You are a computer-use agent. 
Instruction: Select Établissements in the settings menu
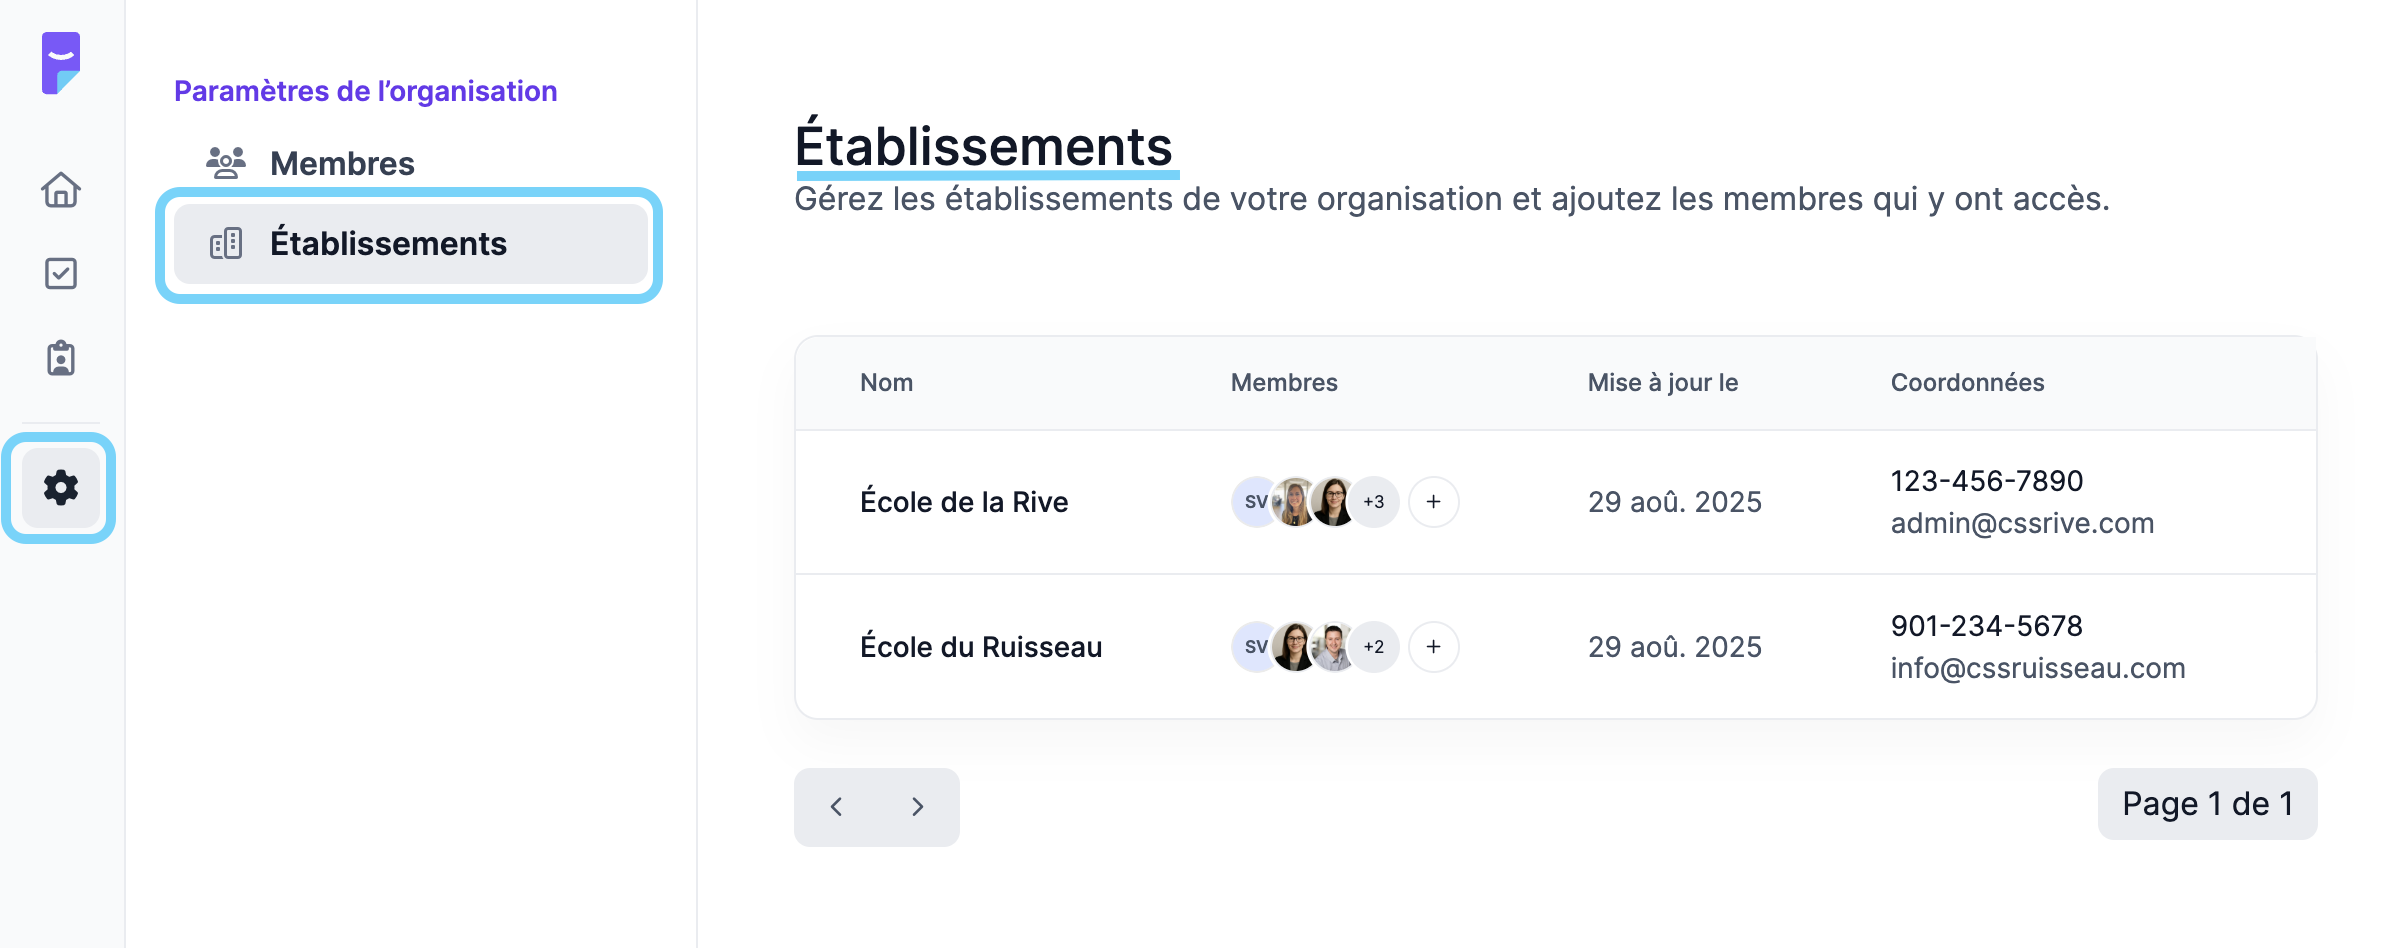click(x=411, y=244)
